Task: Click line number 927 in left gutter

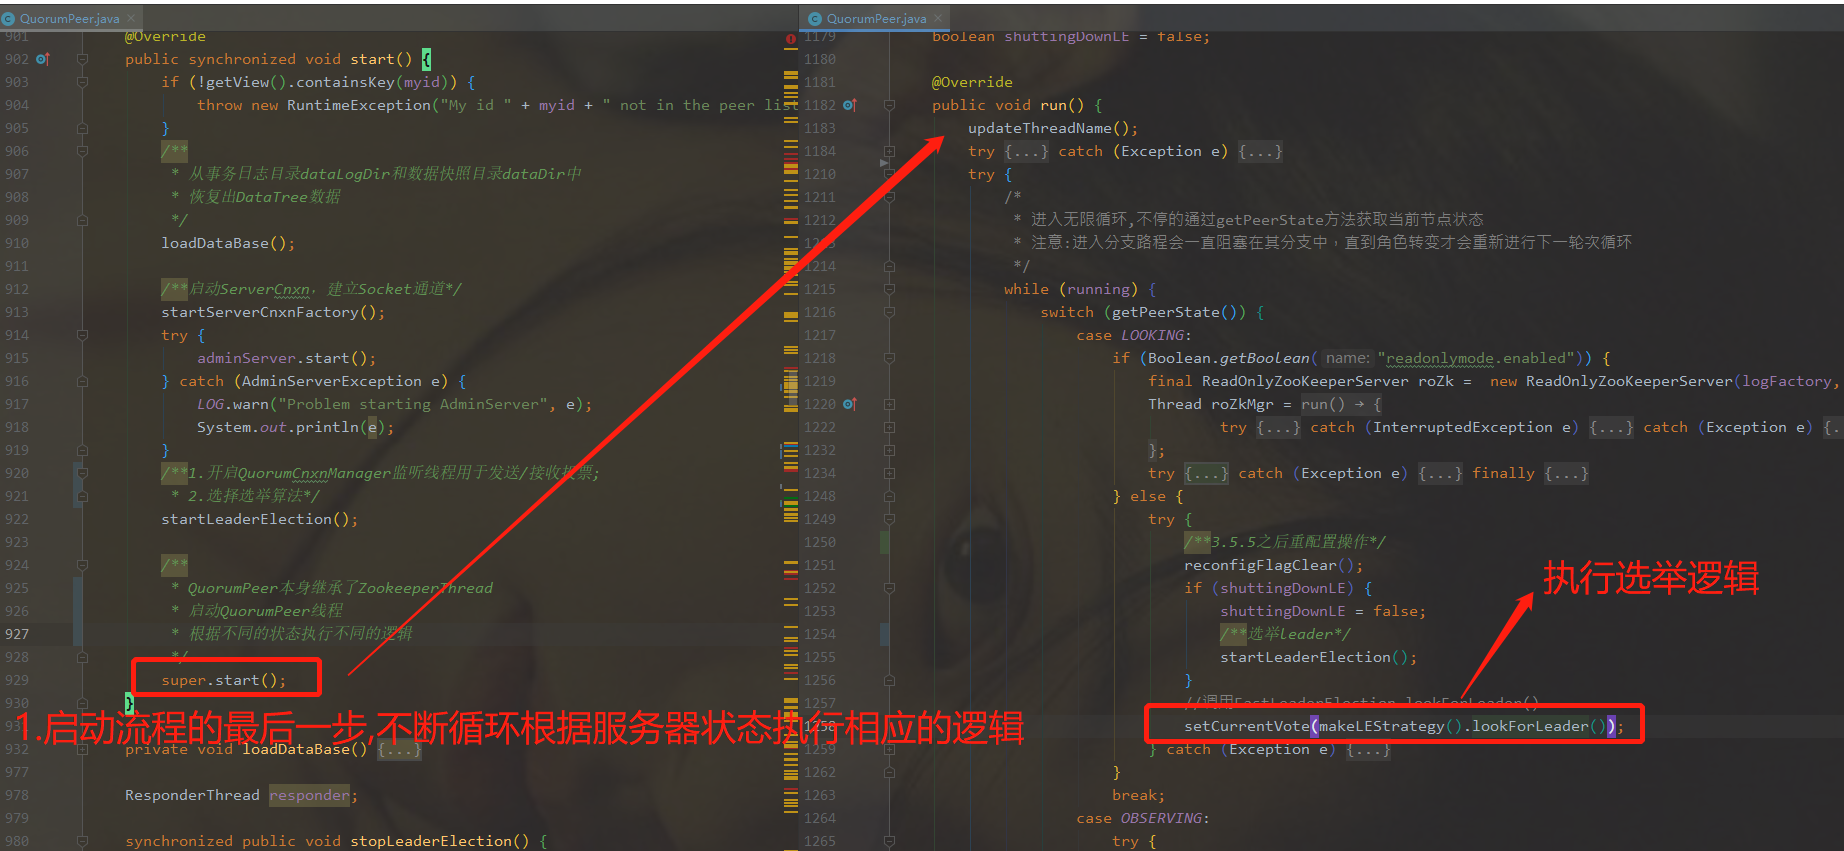Action: [x=17, y=634]
